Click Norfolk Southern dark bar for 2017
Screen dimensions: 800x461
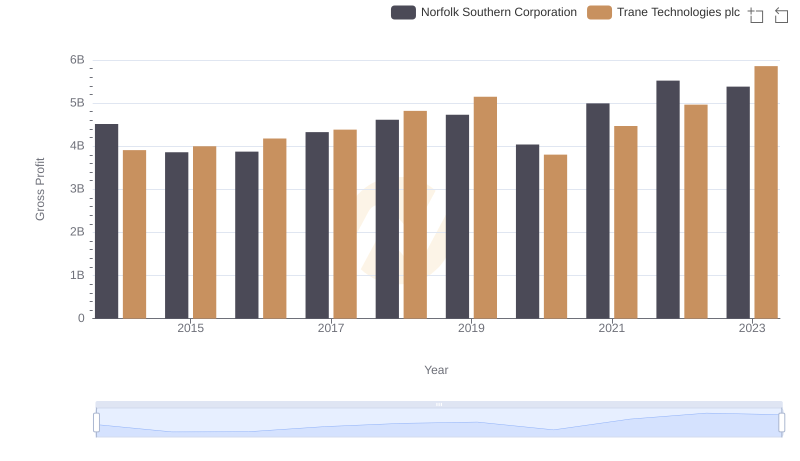click(x=317, y=225)
